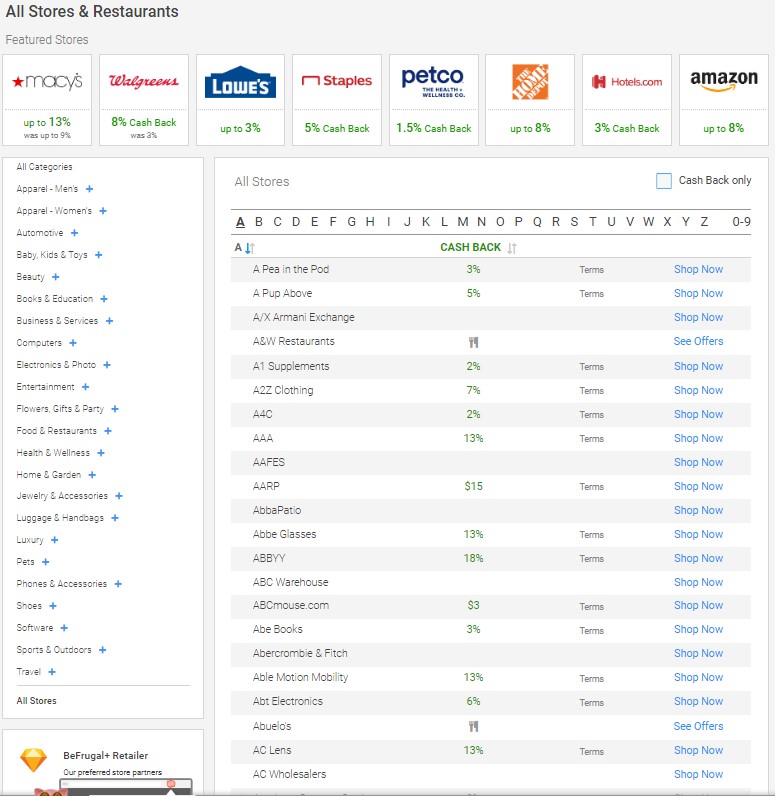
Task: Click the Petco logo card
Action: click(x=433, y=100)
